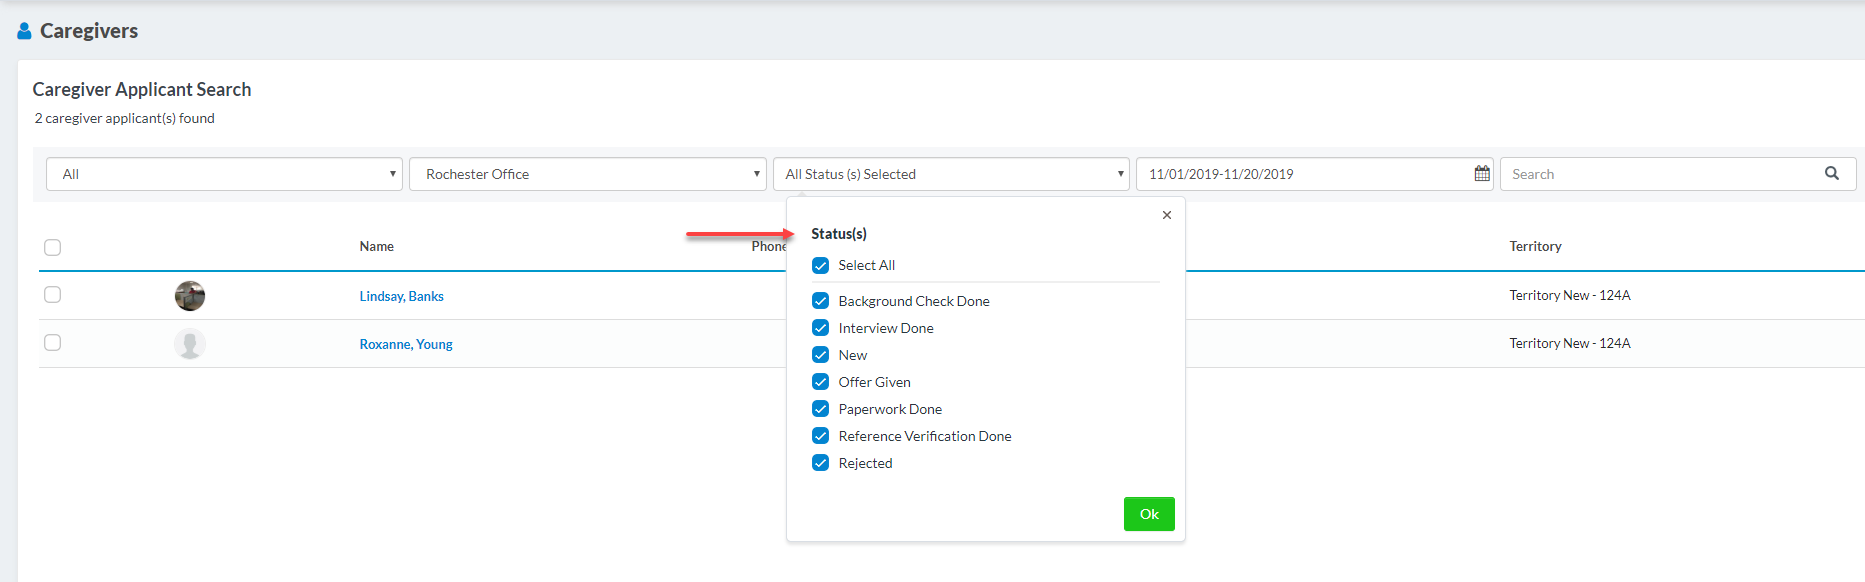
Task: Toggle the Rejected status checkbox
Action: (x=820, y=463)
